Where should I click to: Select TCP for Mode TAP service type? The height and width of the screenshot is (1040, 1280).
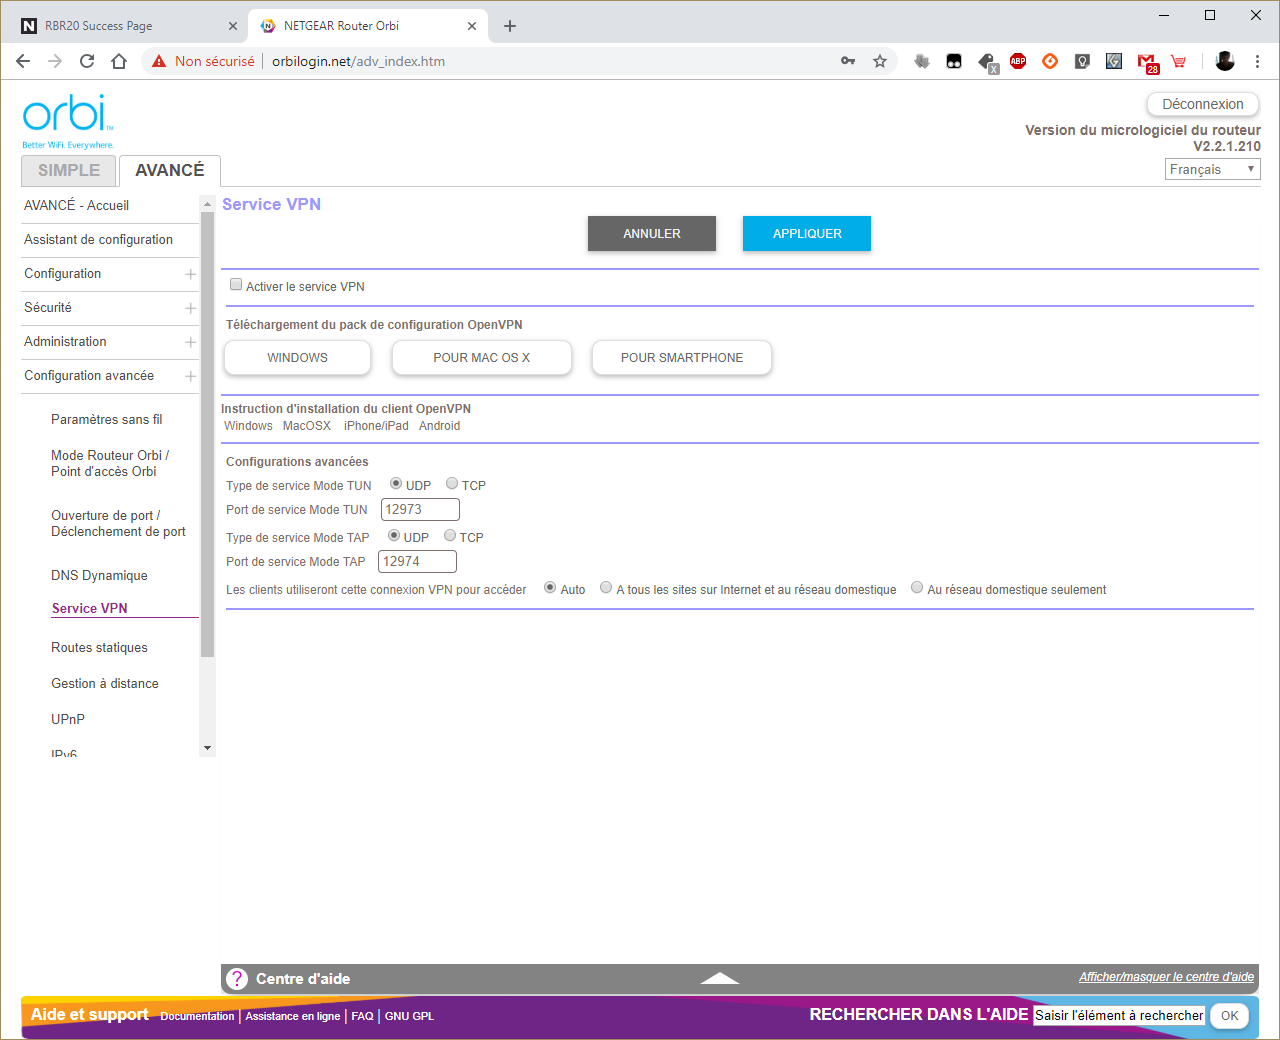[450, 535]
